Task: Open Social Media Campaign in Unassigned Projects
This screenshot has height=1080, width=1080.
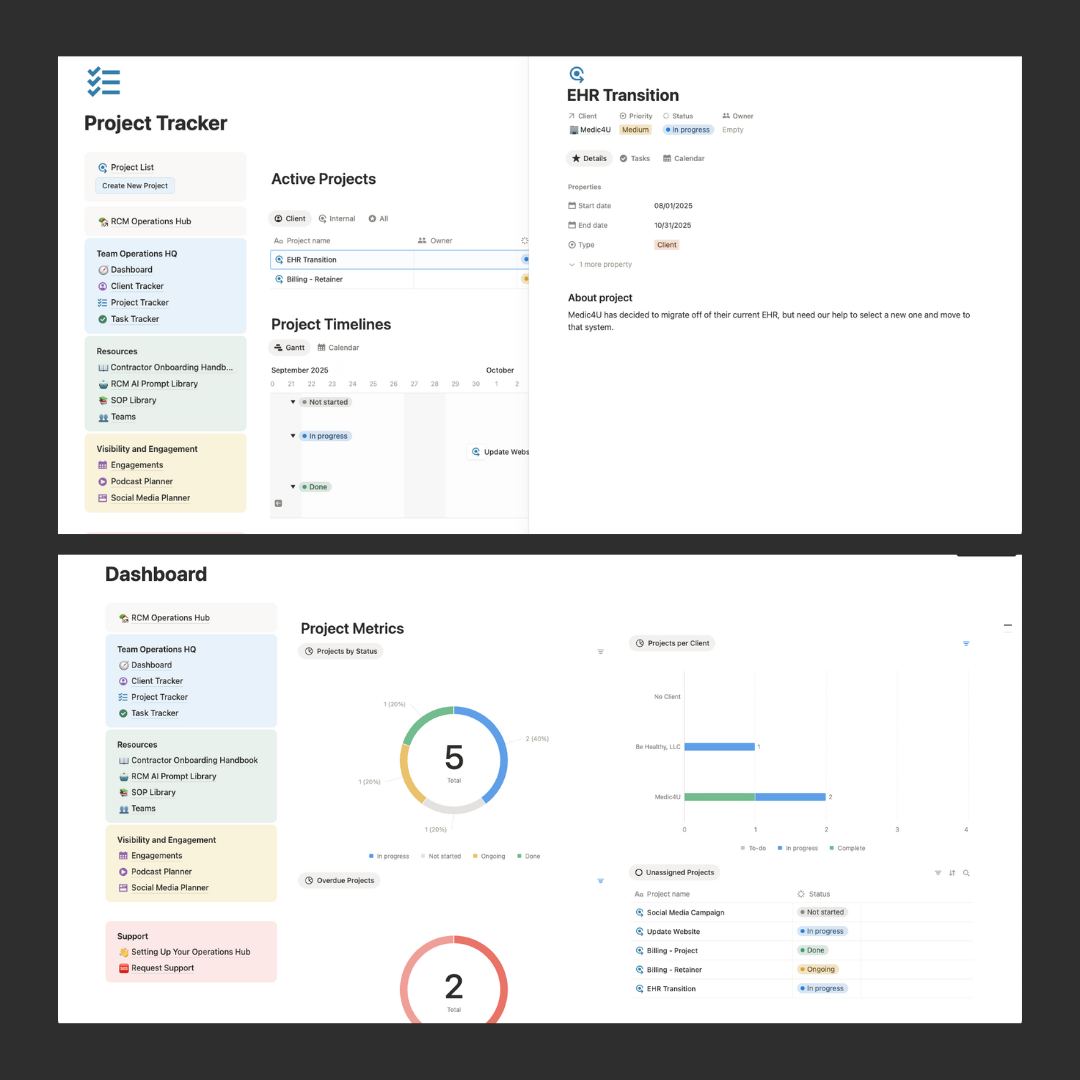Action: click(685, 913)
